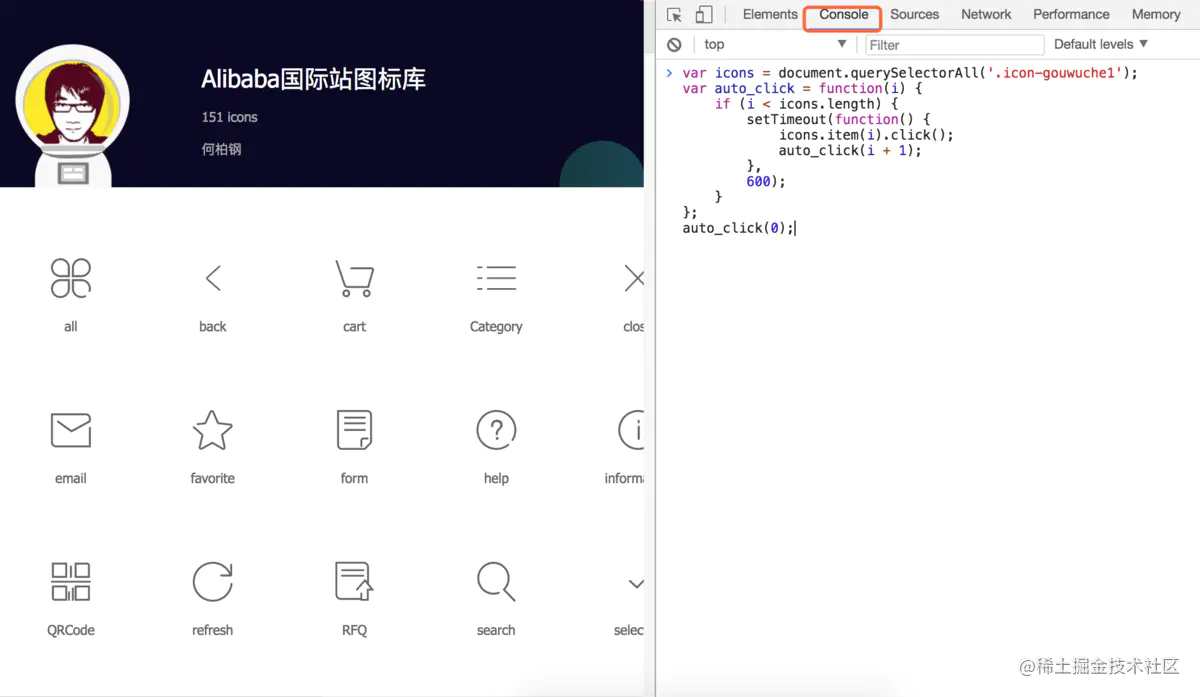
Task: Select the Category list icon
Action: 496,279
